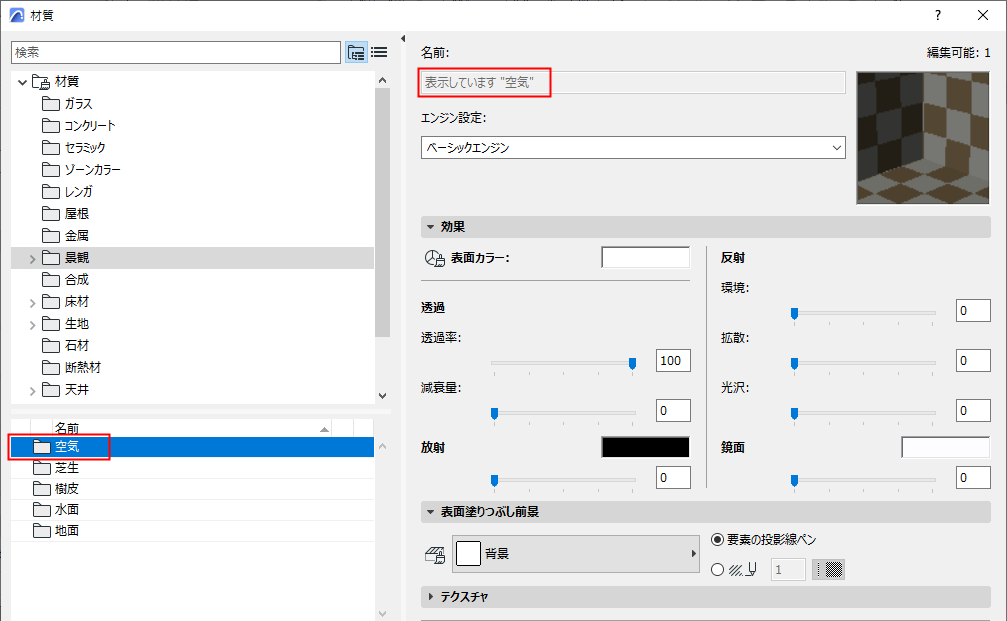This screenshot has height=621, width=1007.
Task: Select the 石材 folder
Action: coord(66,345)
